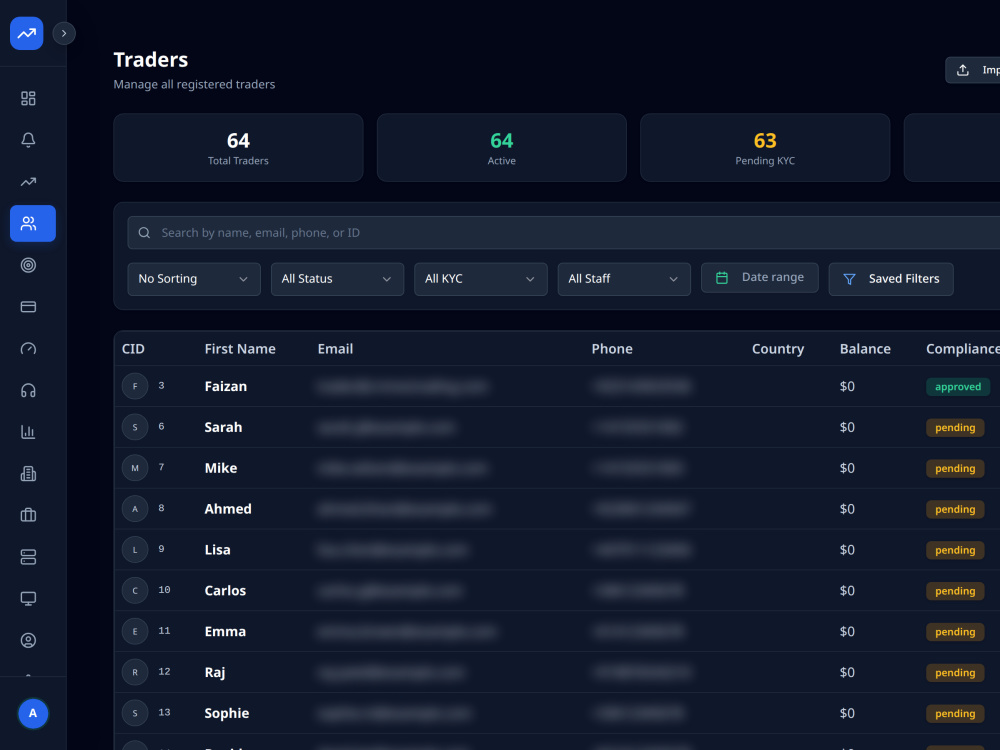The height and width of the screenshot is (750, 1000).
Task: Sort by CID column header
Action: (133, 349)
